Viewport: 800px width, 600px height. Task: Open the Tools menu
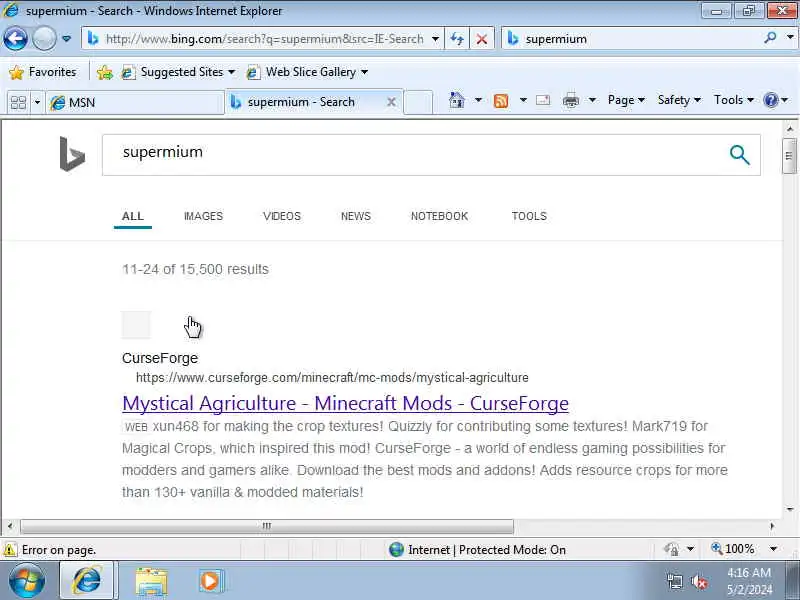click(734, 100)
